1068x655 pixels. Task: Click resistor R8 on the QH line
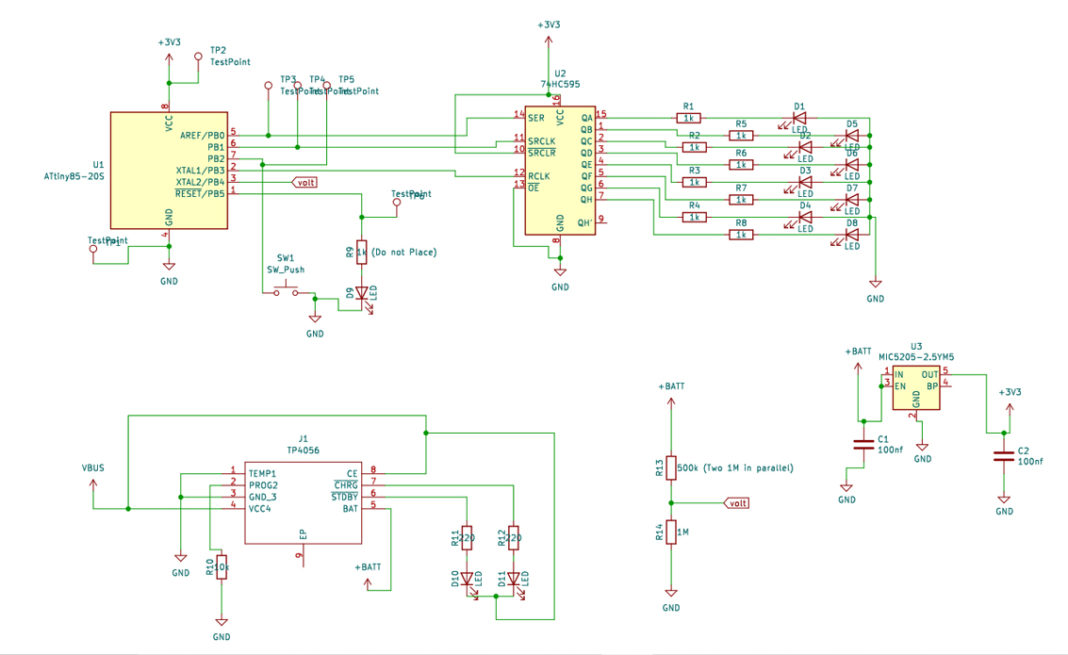(x=741, y=235)
